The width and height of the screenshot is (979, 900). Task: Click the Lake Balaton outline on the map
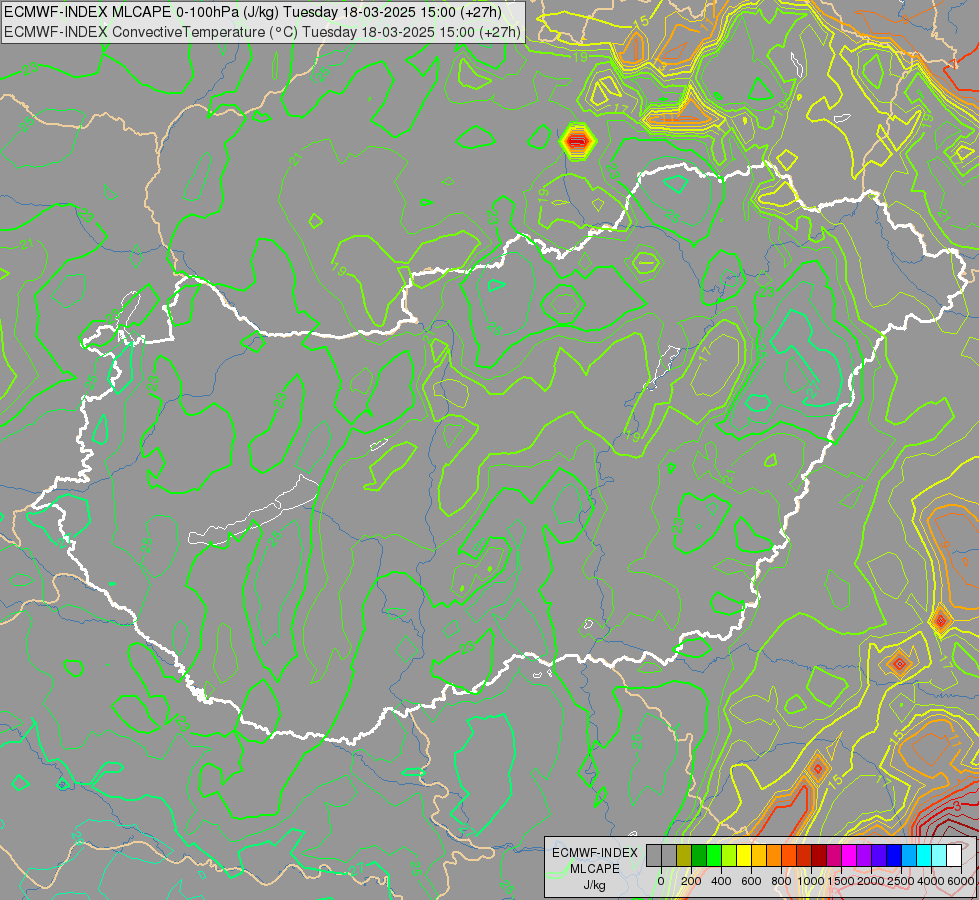tap(253, 510)
